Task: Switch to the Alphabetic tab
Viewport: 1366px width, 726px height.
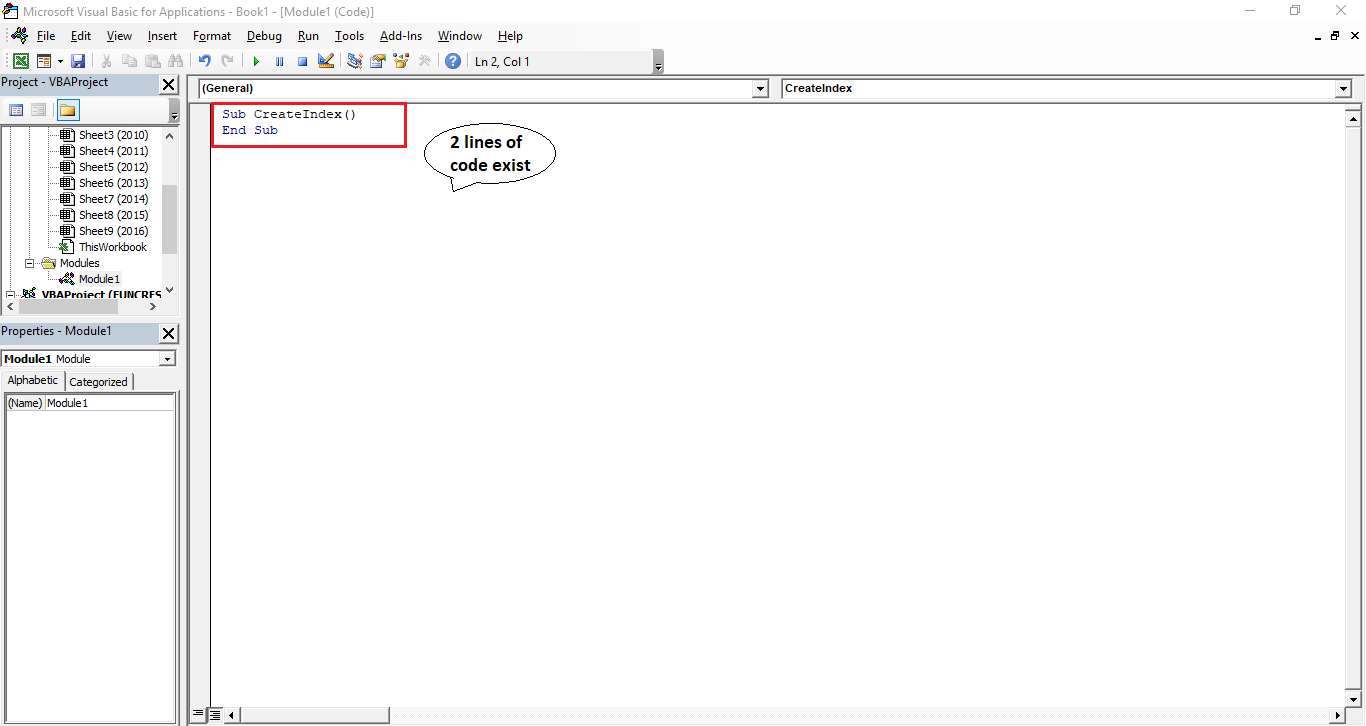Action: [33, 381]
